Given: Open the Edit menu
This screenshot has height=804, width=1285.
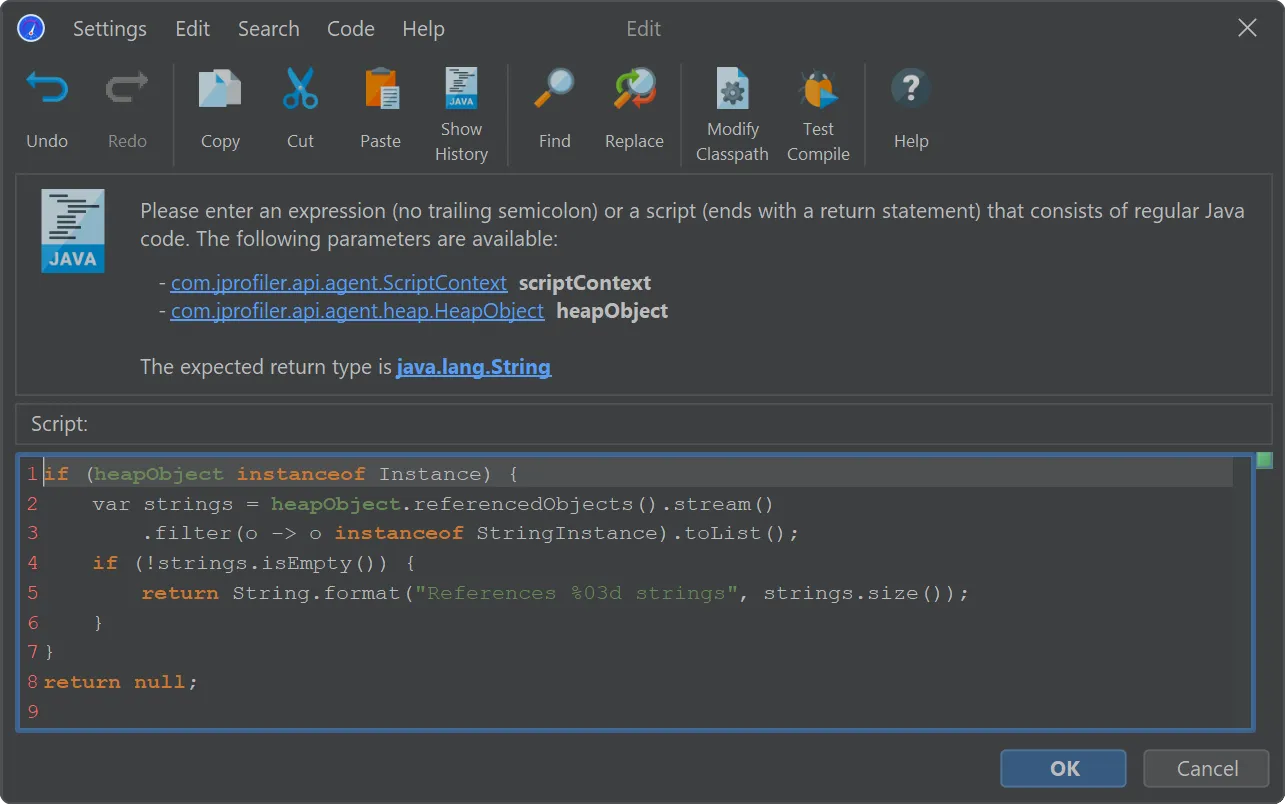Looking at the screenshot, I should [193, 29].
